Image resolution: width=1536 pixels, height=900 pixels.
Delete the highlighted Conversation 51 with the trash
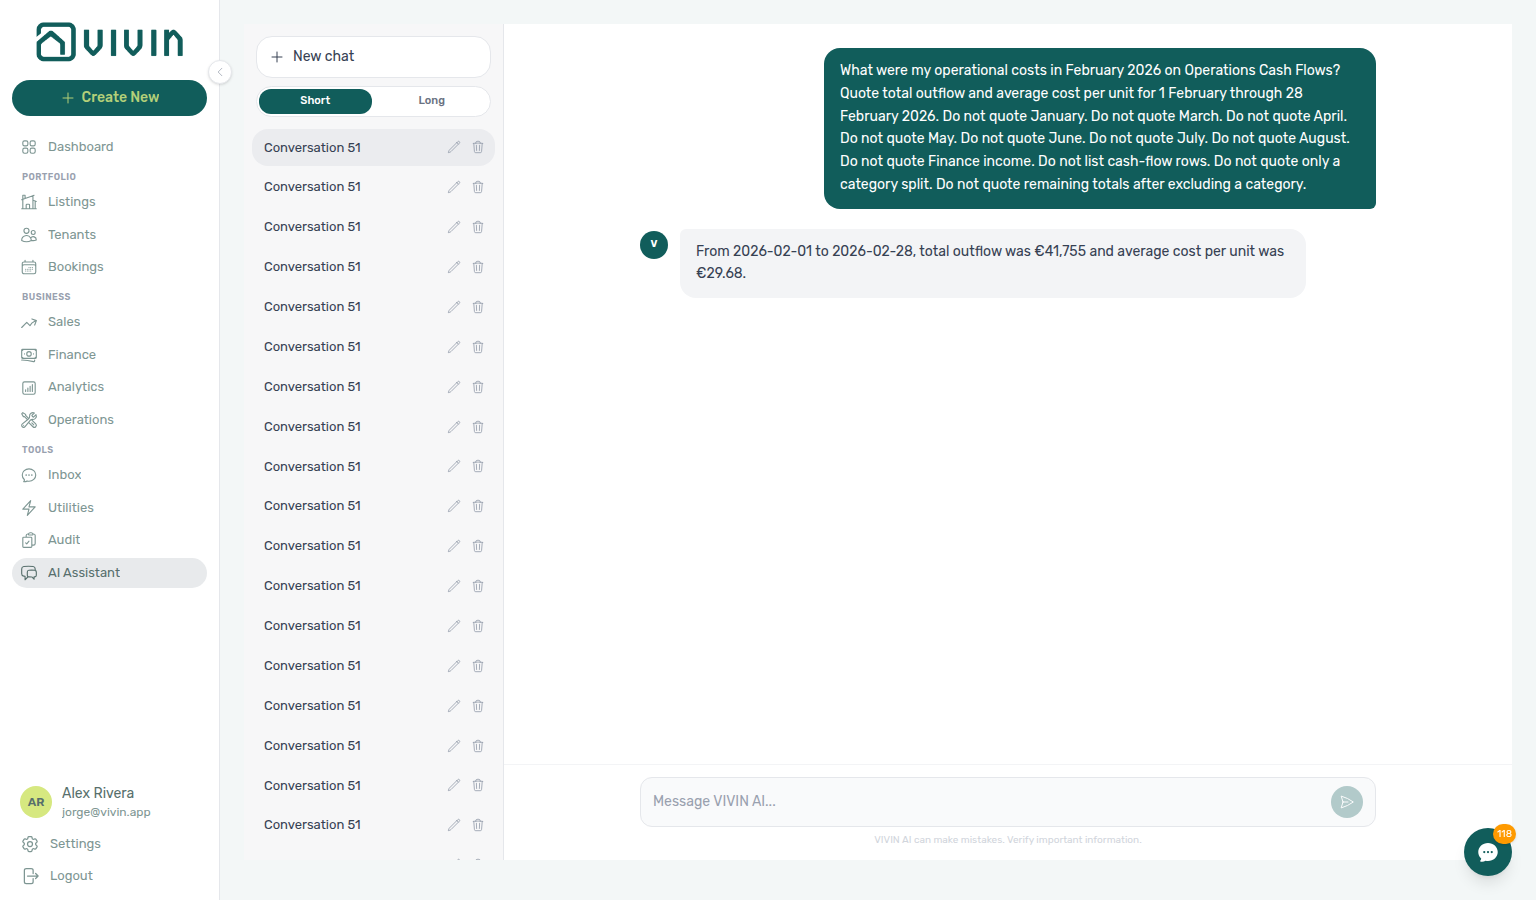(x=478, y=147)
